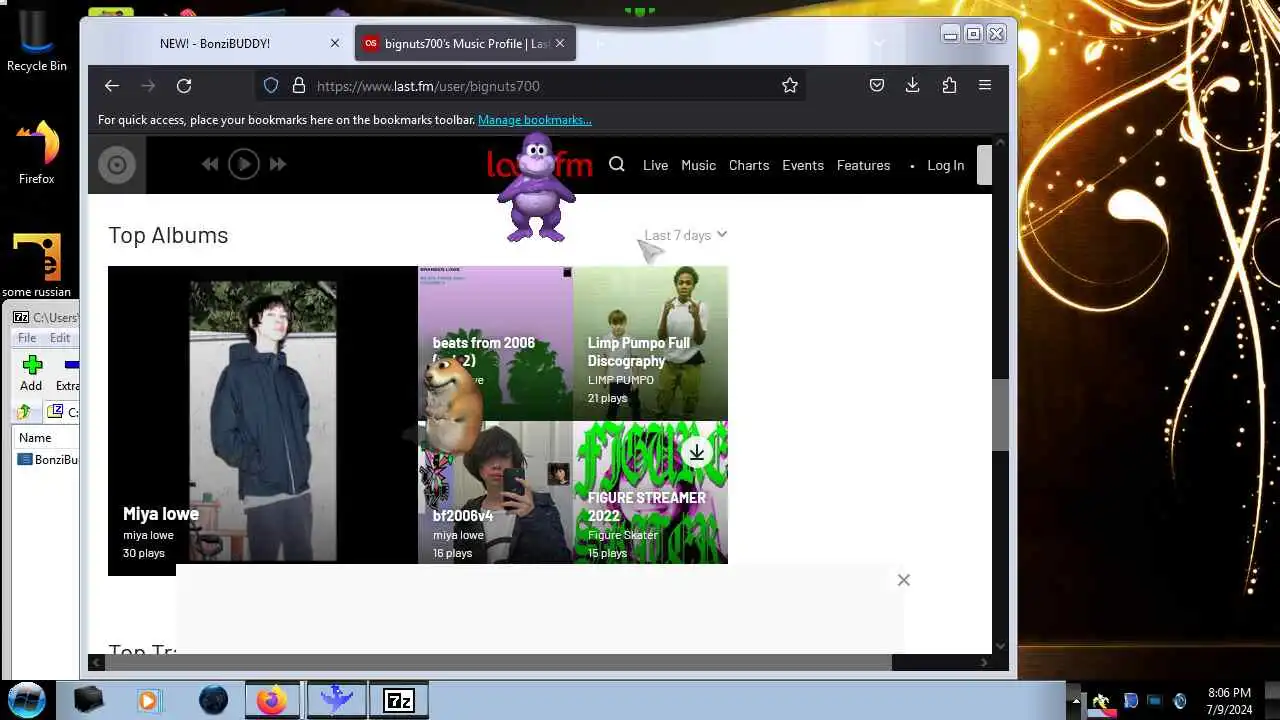Skip to next track in Last.fm player
The width and height of the screenshot is (1280, 720).
(x=278, y=165)
